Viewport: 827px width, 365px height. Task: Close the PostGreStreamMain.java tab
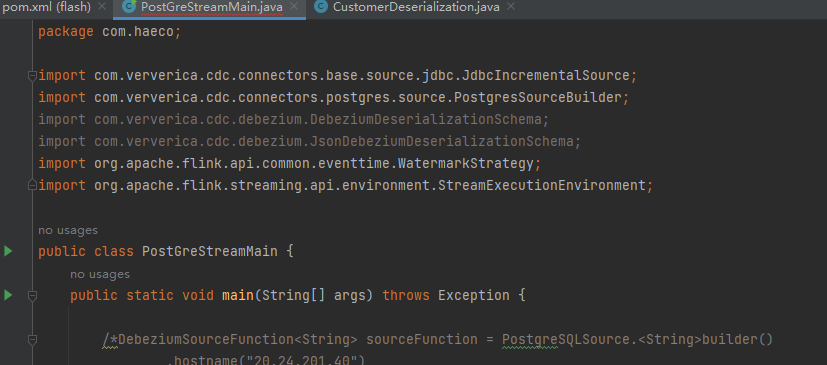click(294, 7)
